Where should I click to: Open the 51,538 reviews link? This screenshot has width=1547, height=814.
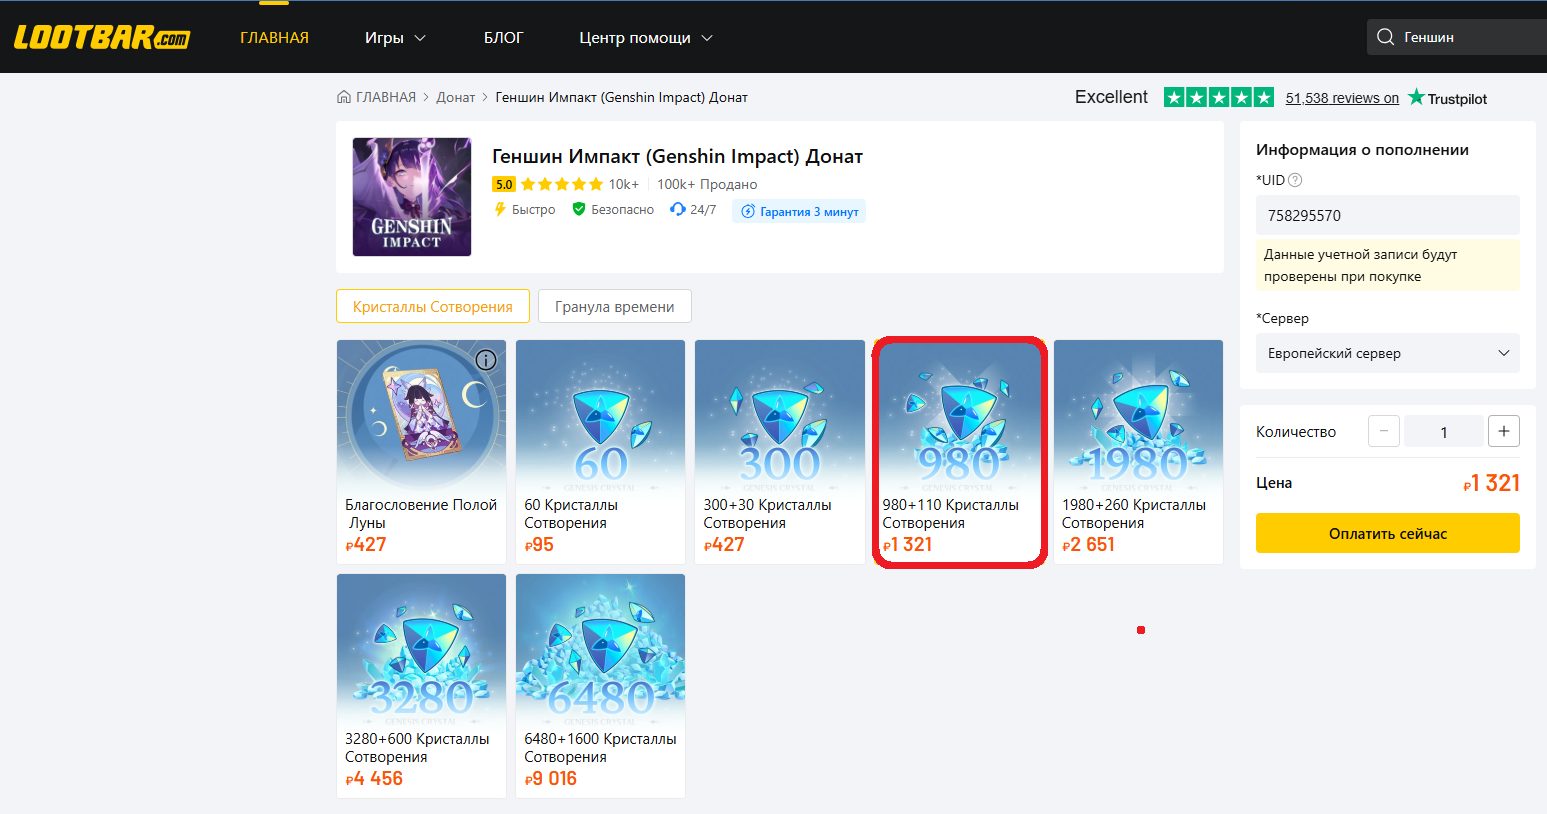click(x=1342, y=98)
